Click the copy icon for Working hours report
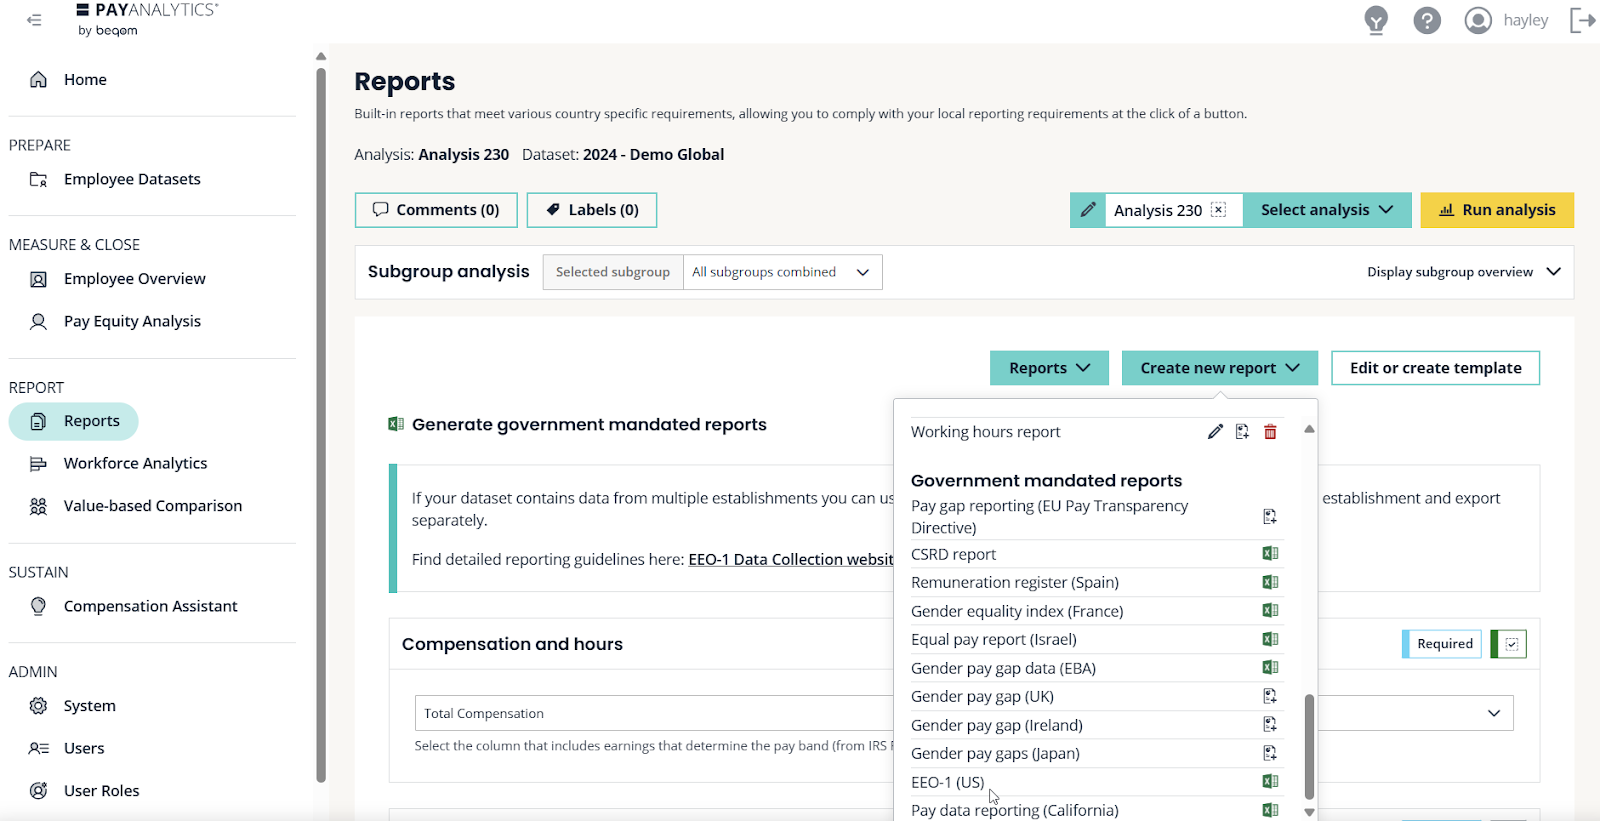The image size is (1600, 821). point(1242,432)
